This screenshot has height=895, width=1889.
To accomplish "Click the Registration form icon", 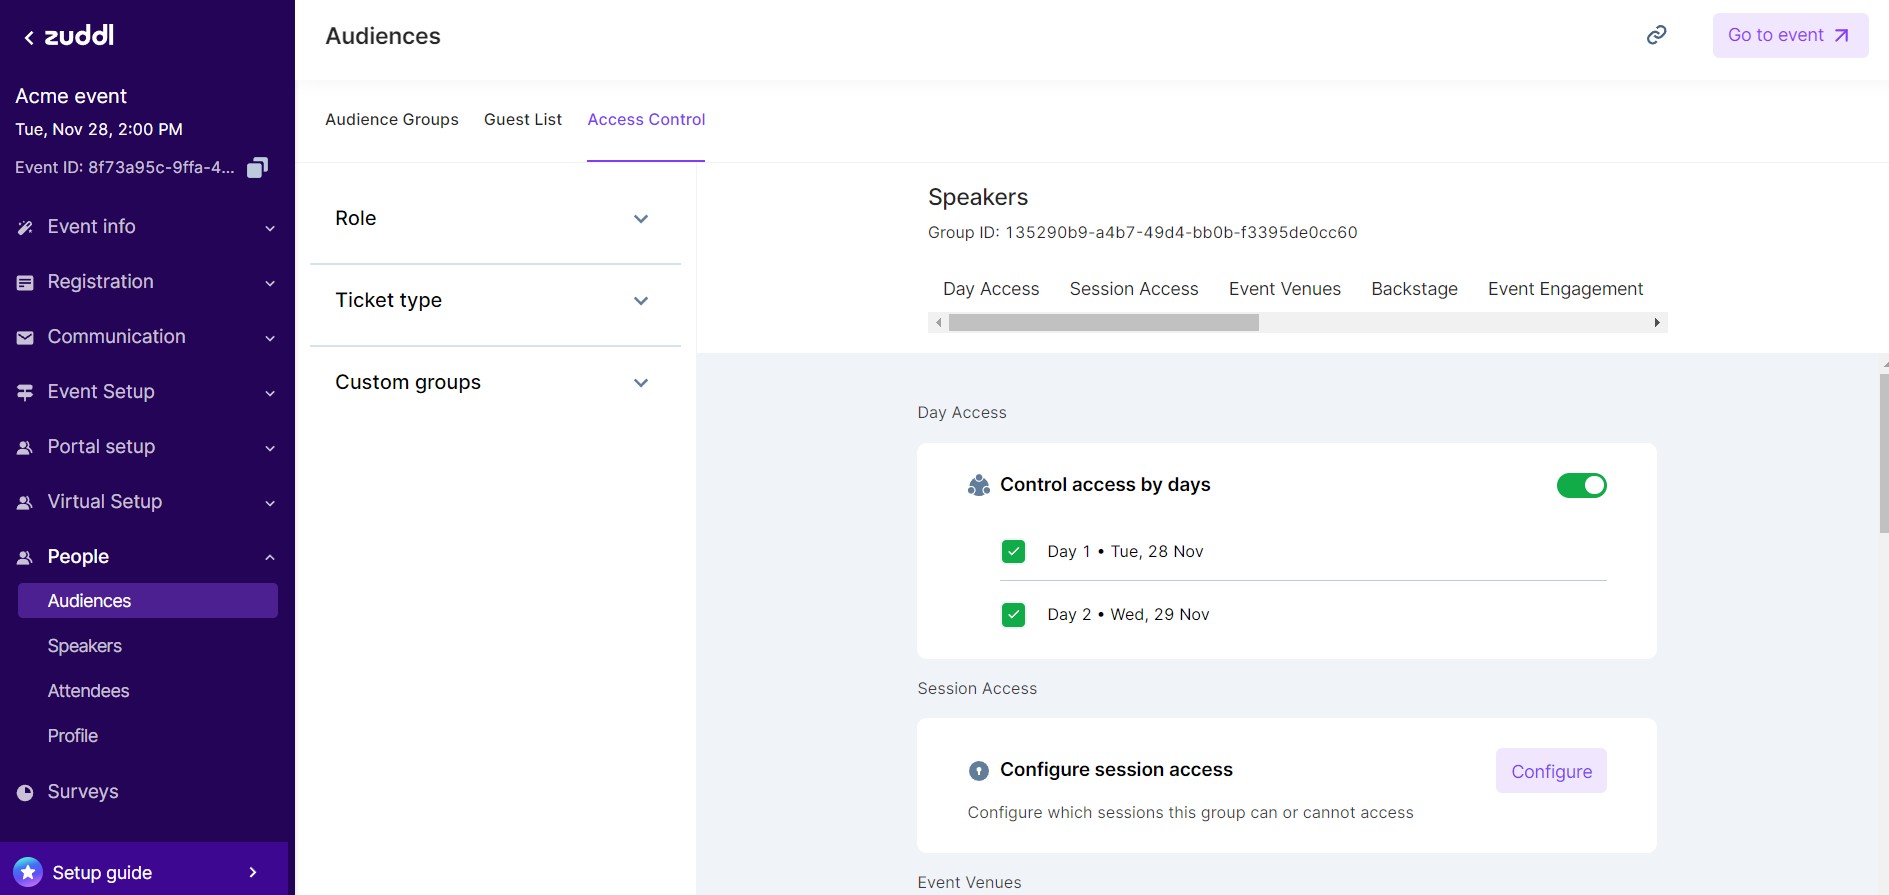I will tap(25, 283).
